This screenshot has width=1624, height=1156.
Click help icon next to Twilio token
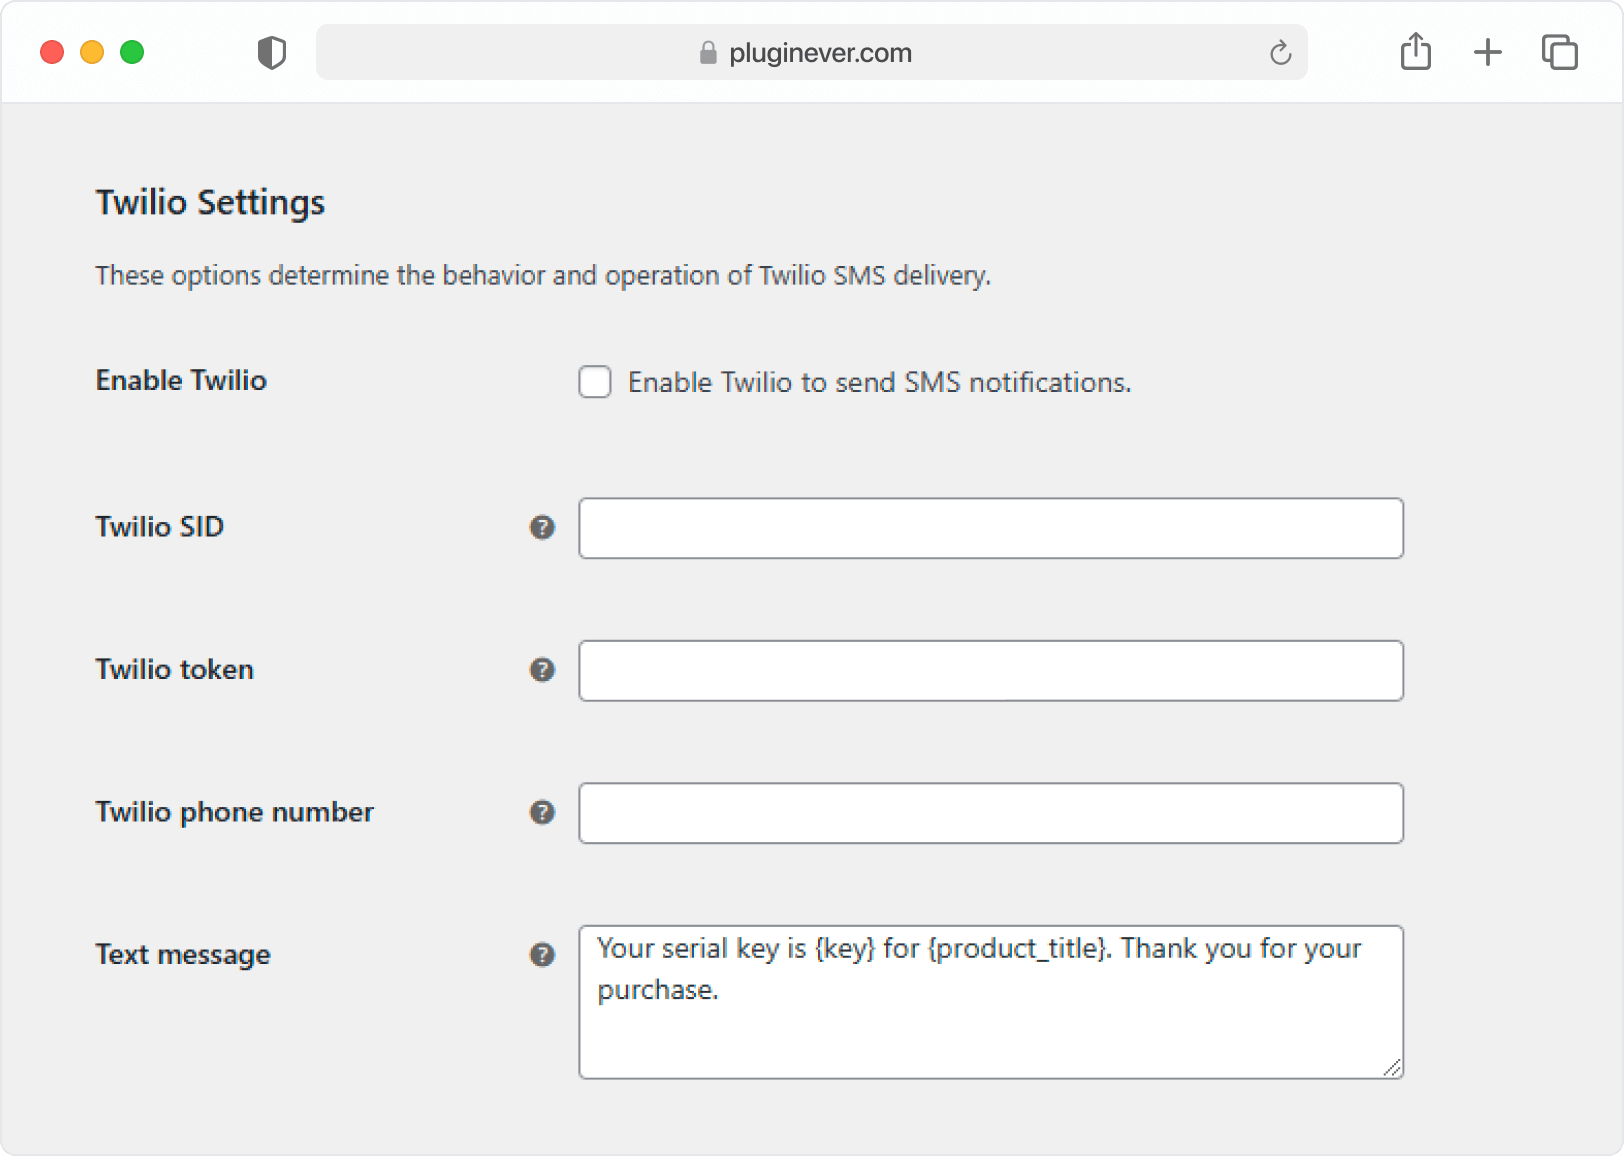tap(542, 670)
